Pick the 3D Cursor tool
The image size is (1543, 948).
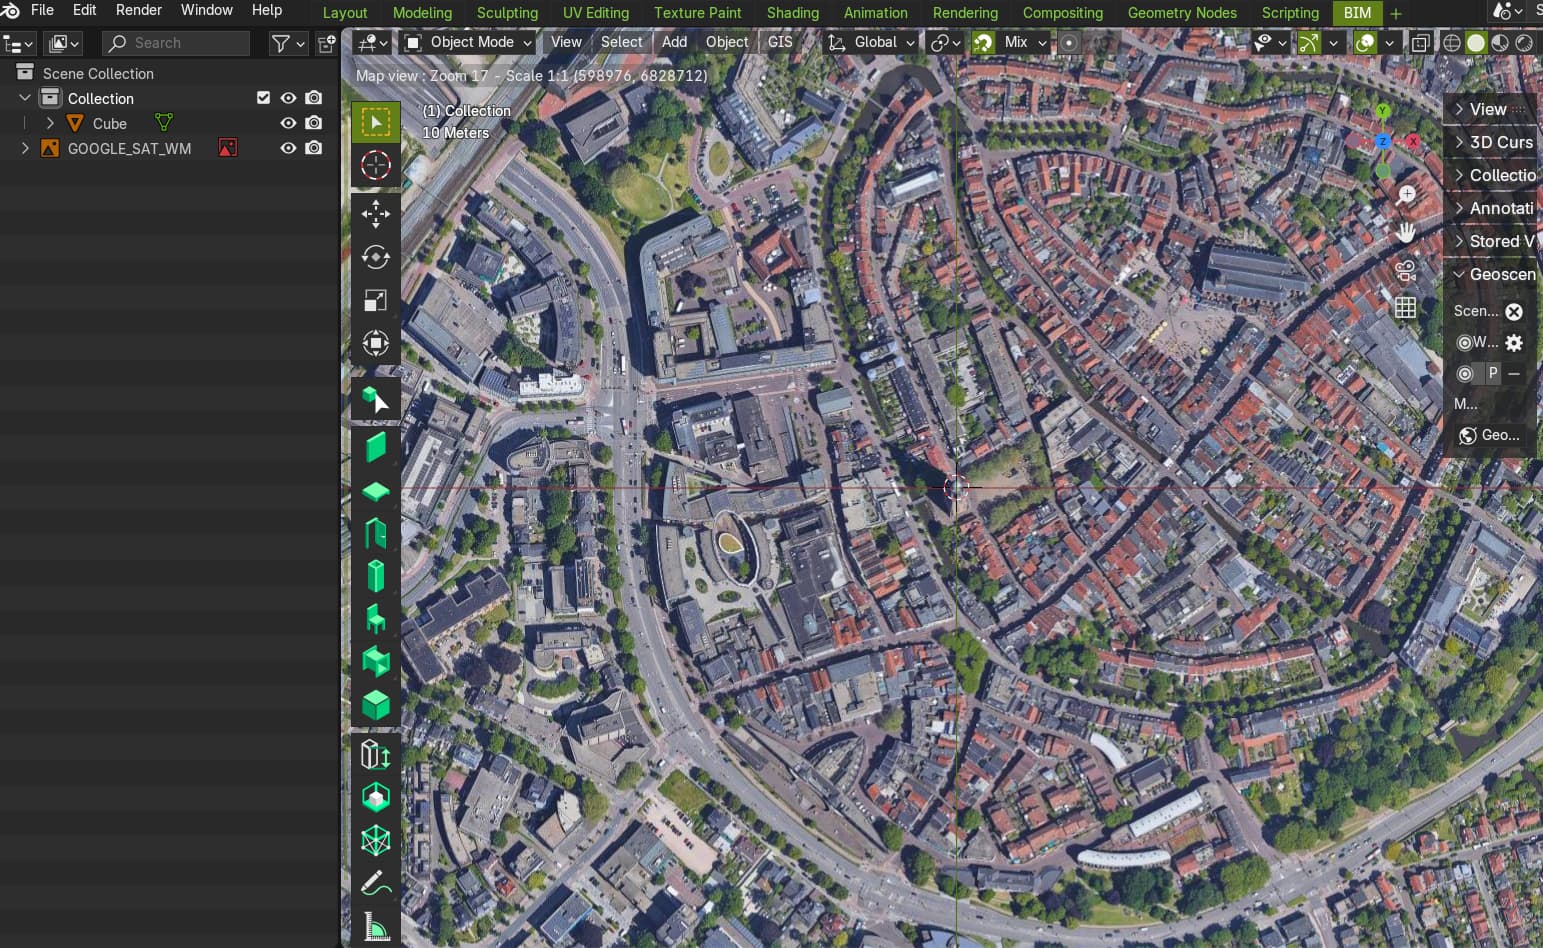375,165
